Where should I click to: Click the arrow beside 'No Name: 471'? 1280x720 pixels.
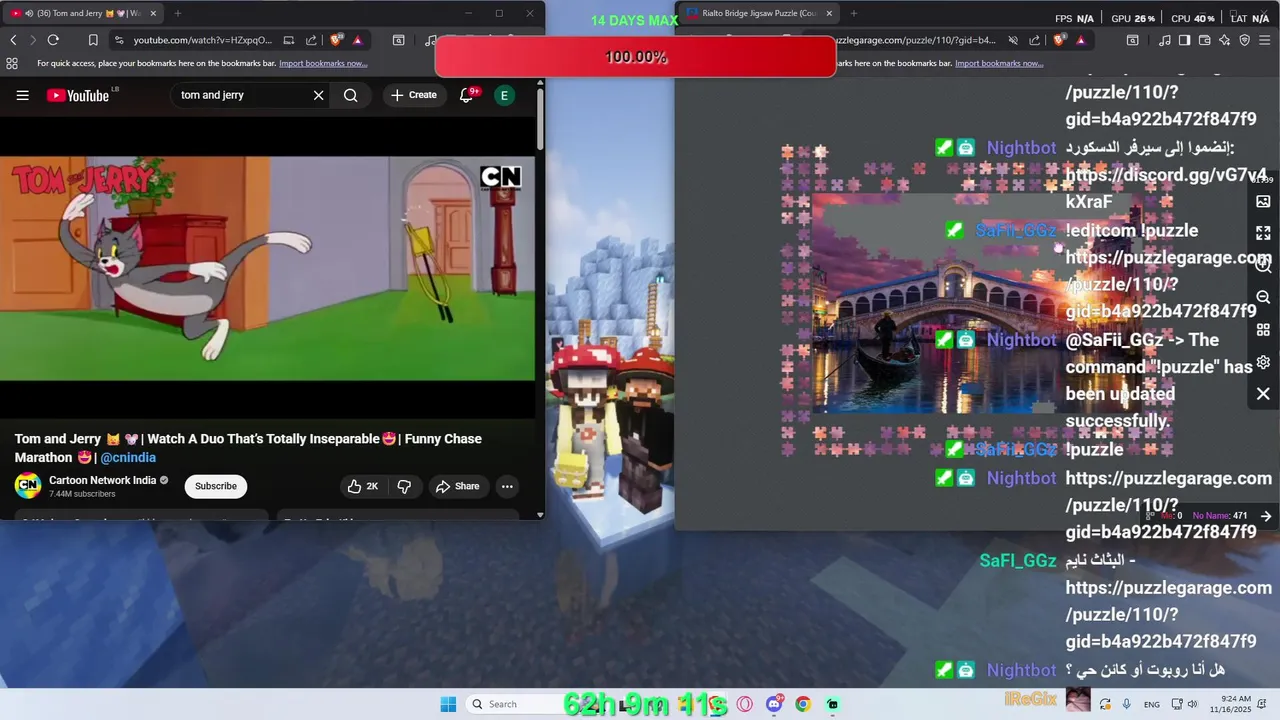1266,516
